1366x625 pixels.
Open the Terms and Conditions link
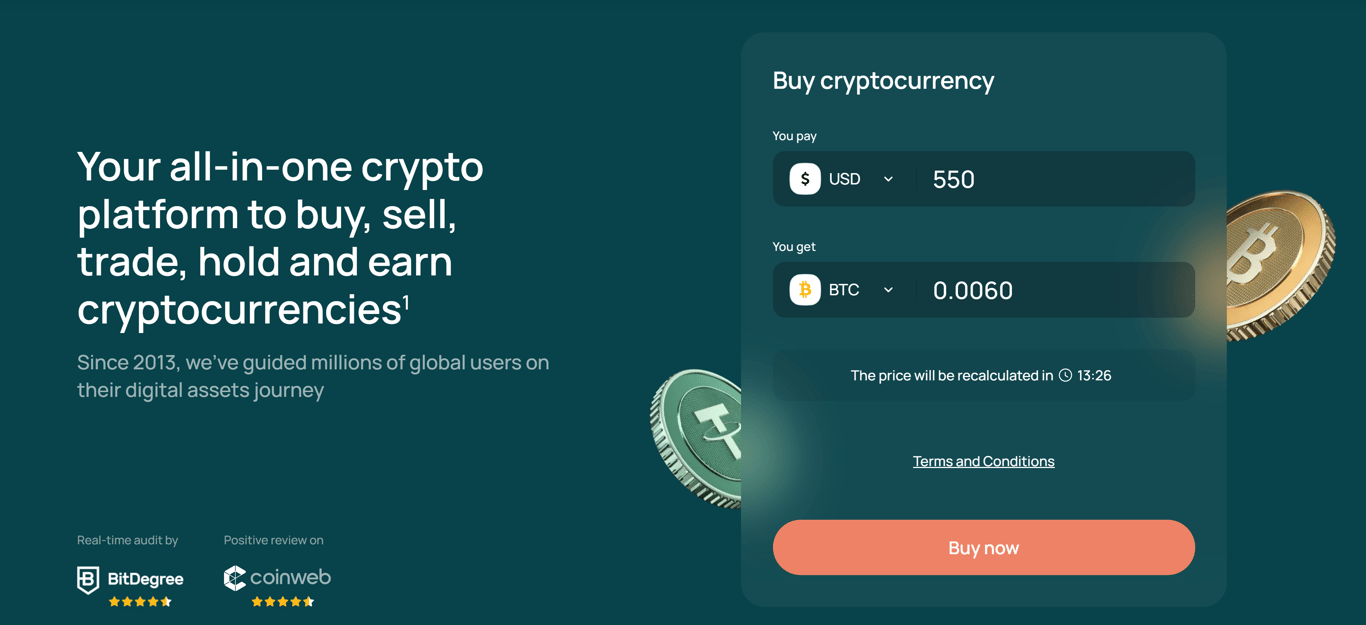click(x=983, y=461)
